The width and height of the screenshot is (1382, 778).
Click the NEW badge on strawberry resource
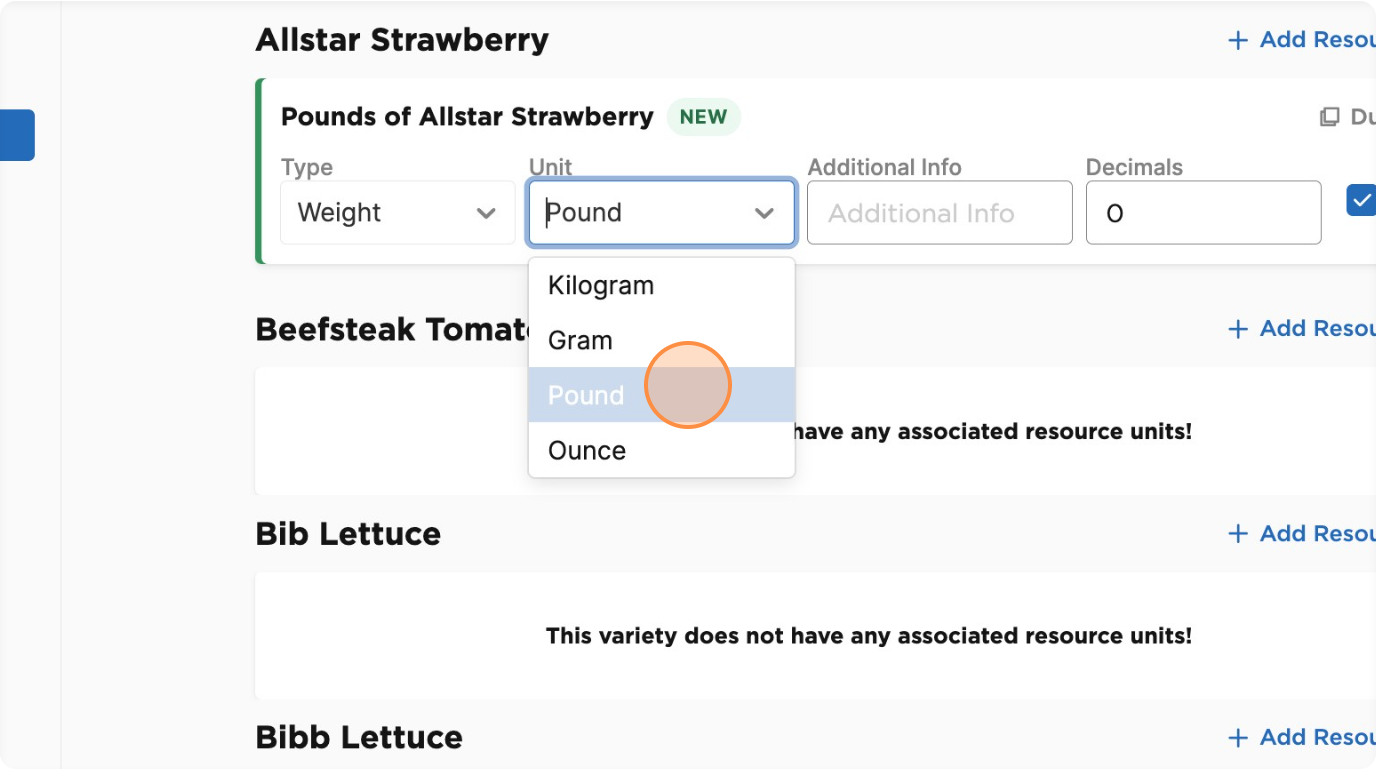pyautogui.click(x=703, y=117)
